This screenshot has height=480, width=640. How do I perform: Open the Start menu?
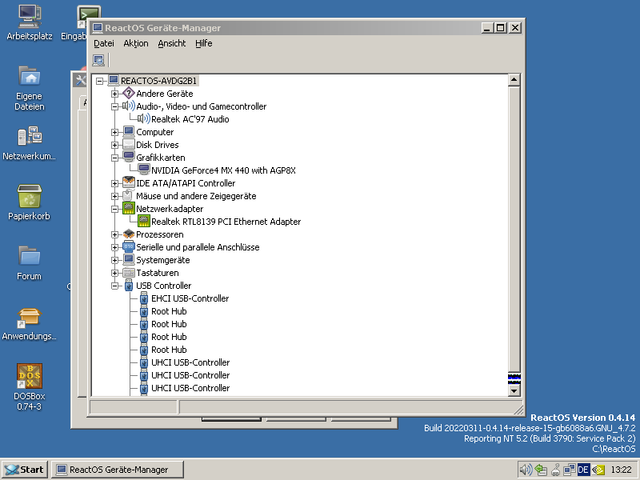[24, 469]
